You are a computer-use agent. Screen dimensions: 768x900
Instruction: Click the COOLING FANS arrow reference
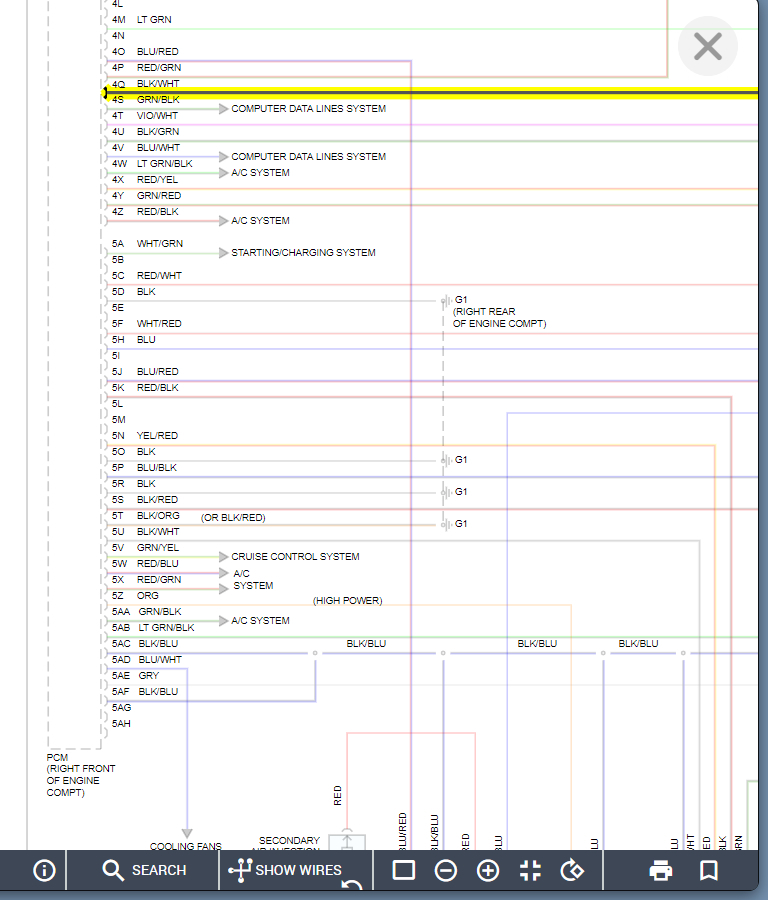pyautogui.click(x=187, y=833)
